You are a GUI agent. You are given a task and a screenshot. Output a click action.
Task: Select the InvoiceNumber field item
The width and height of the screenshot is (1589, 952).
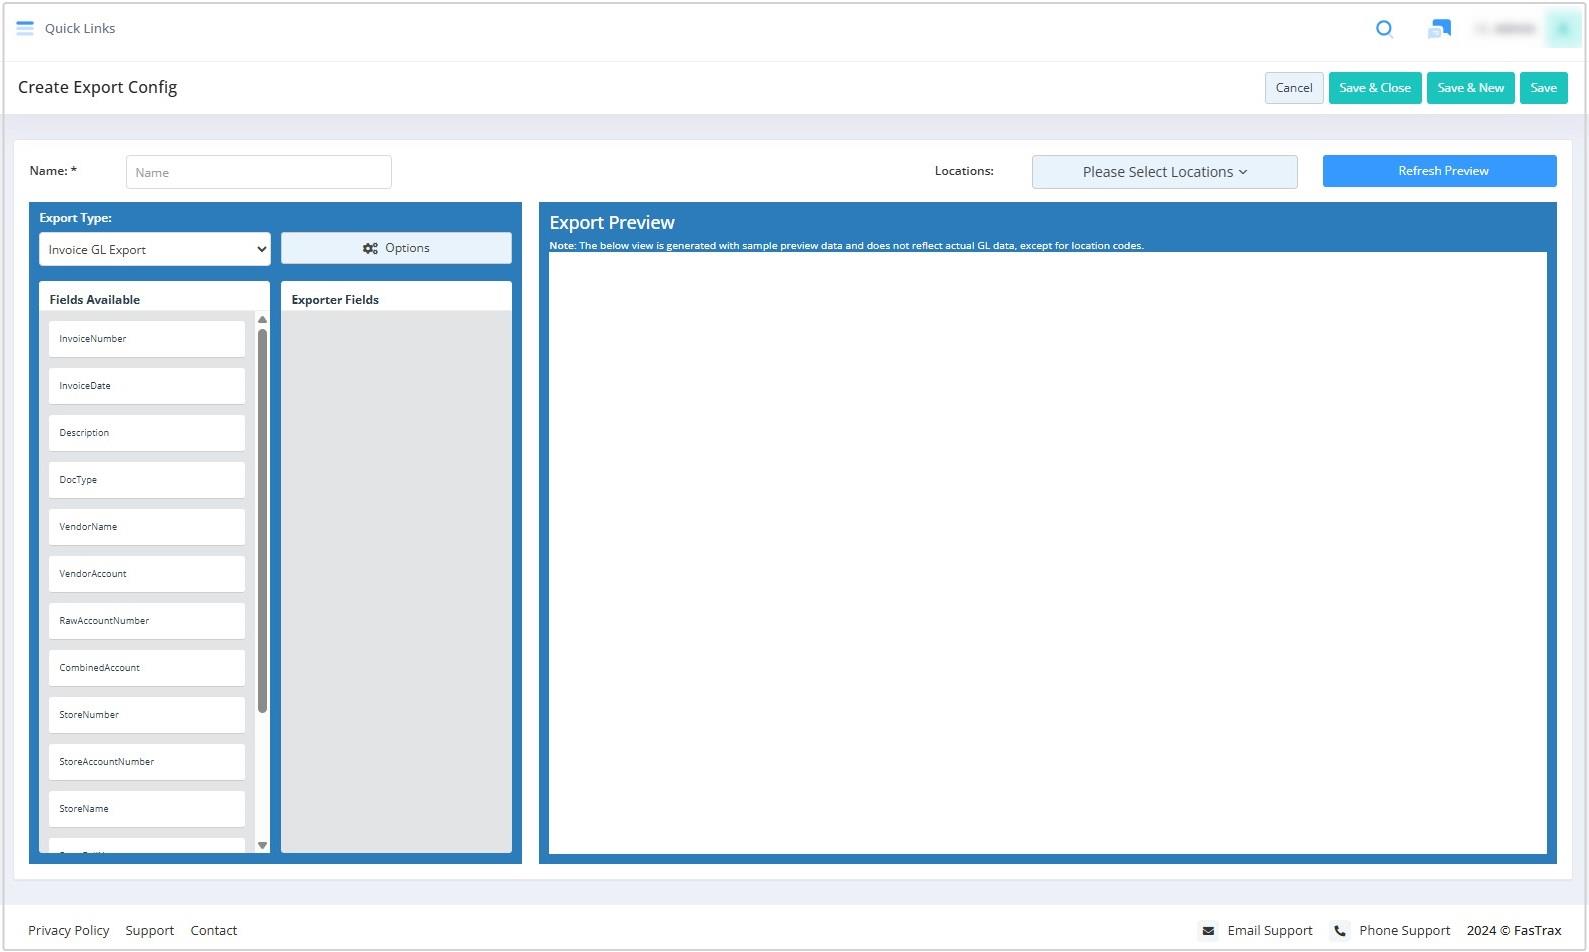point(146,339)
